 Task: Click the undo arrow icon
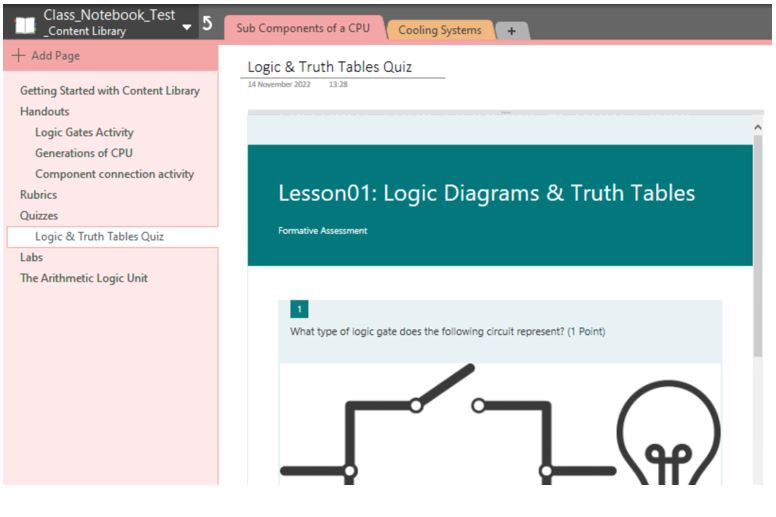208,23
